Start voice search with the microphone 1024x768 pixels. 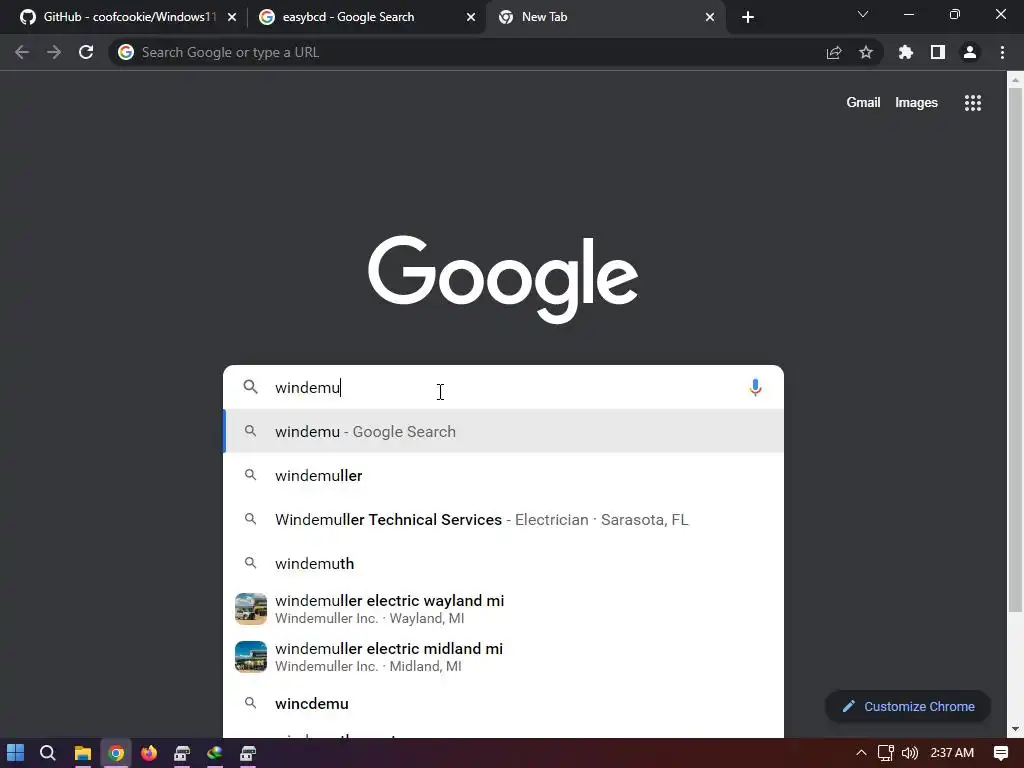pos(755,387)
